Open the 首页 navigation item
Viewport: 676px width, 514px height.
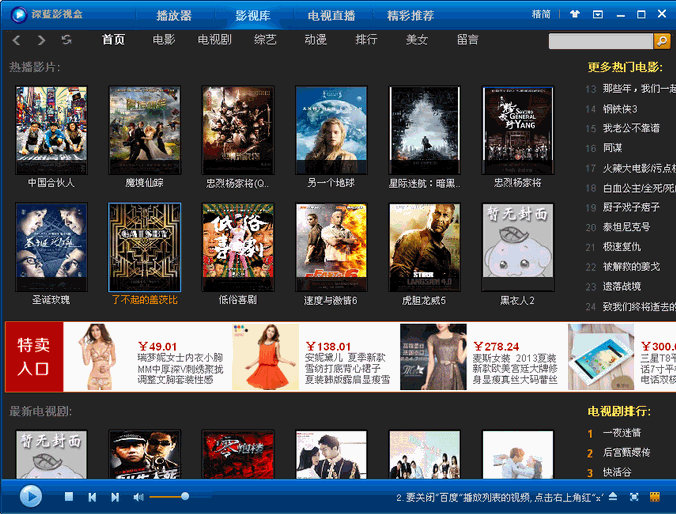pos(113,40)
